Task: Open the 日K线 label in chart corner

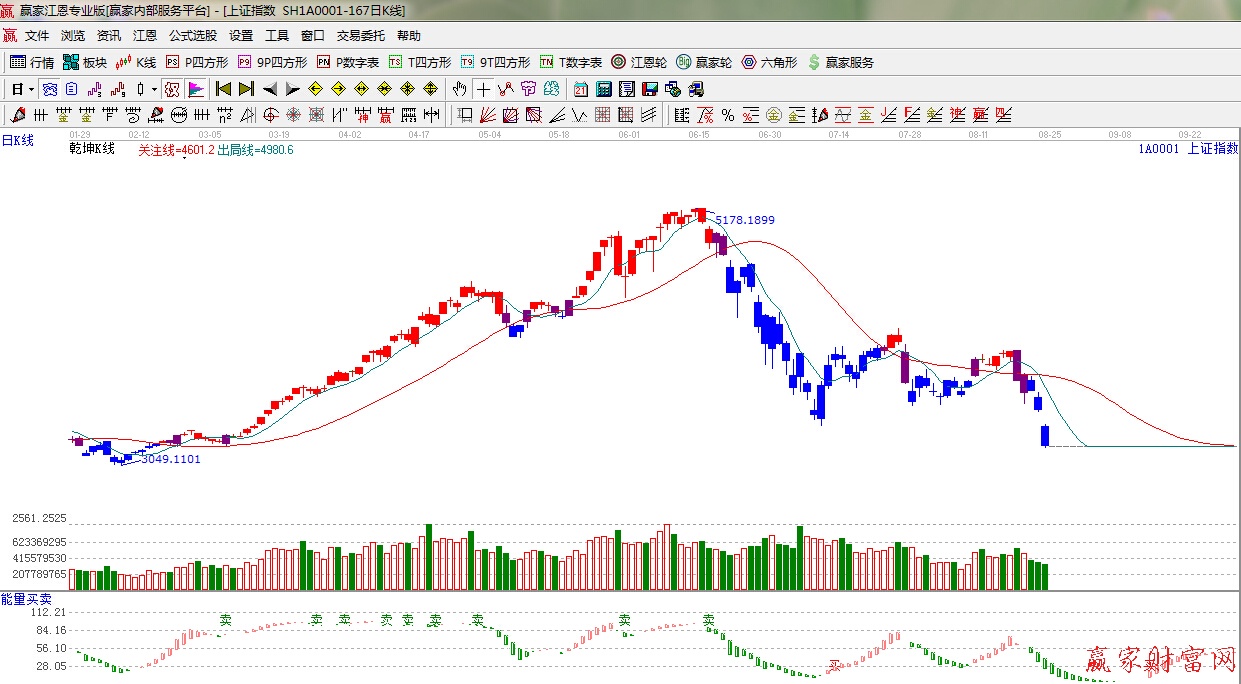Action: point(17,141)
